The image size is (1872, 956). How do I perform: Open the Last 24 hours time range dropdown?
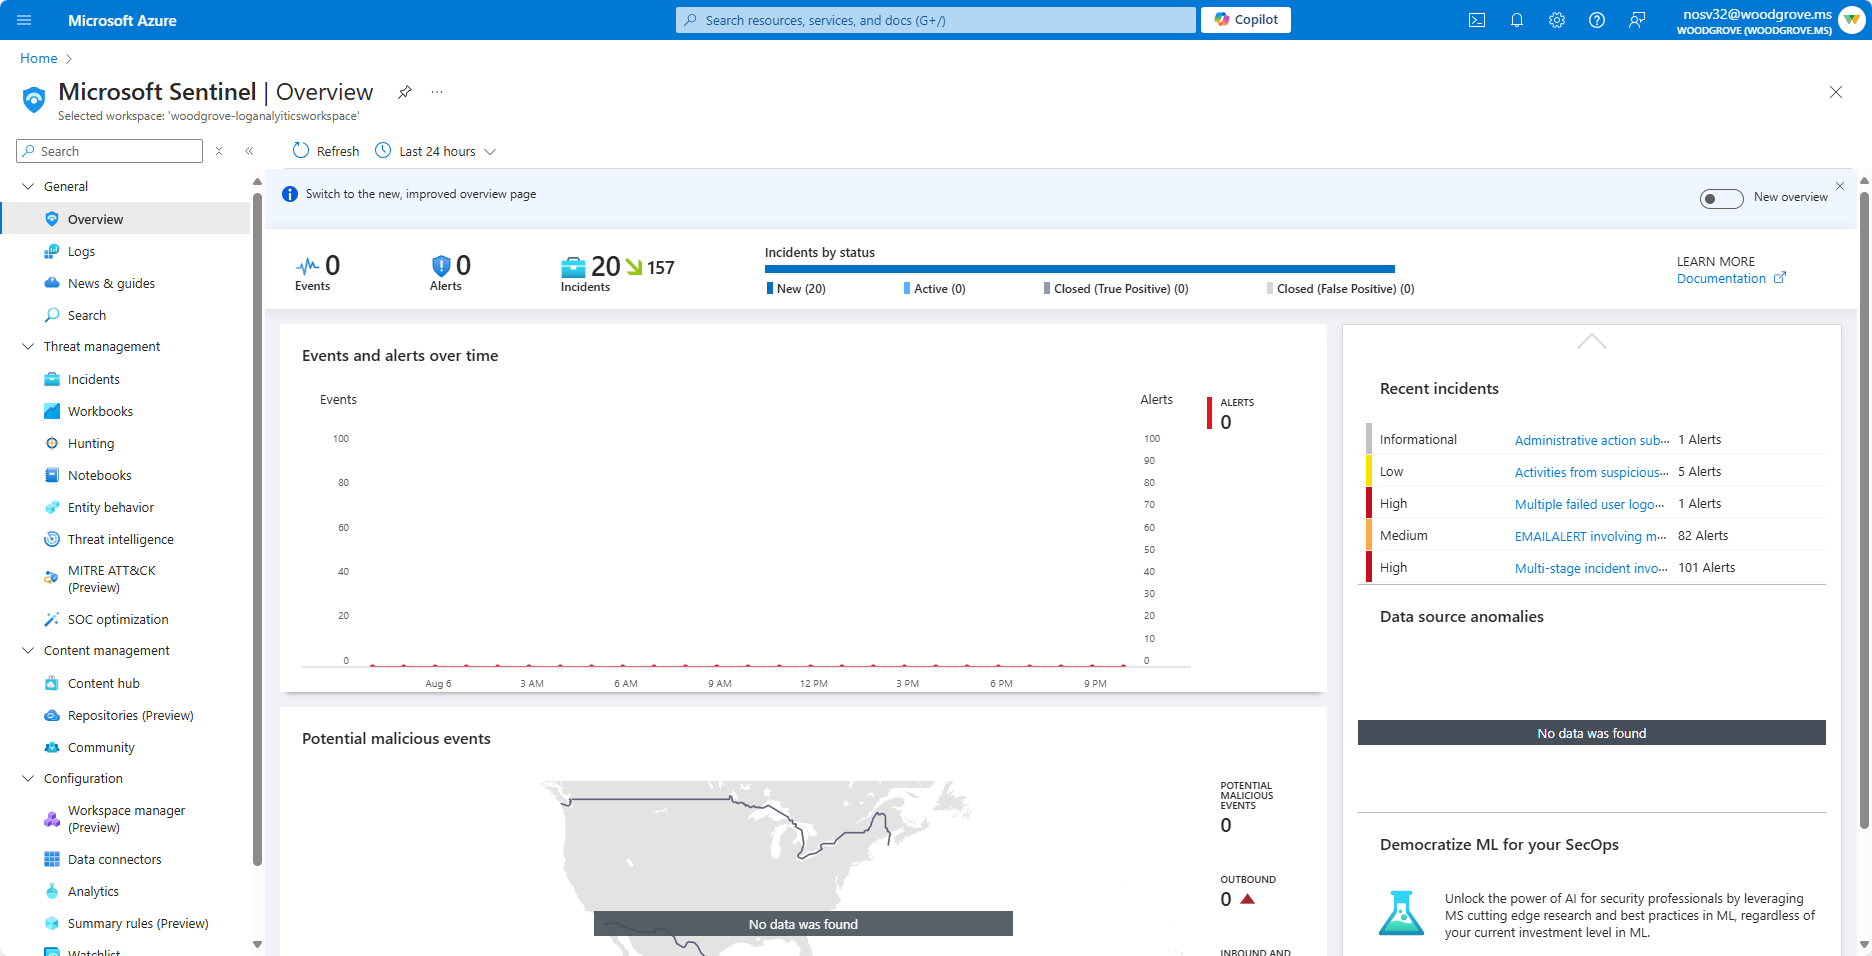(436, 151)
